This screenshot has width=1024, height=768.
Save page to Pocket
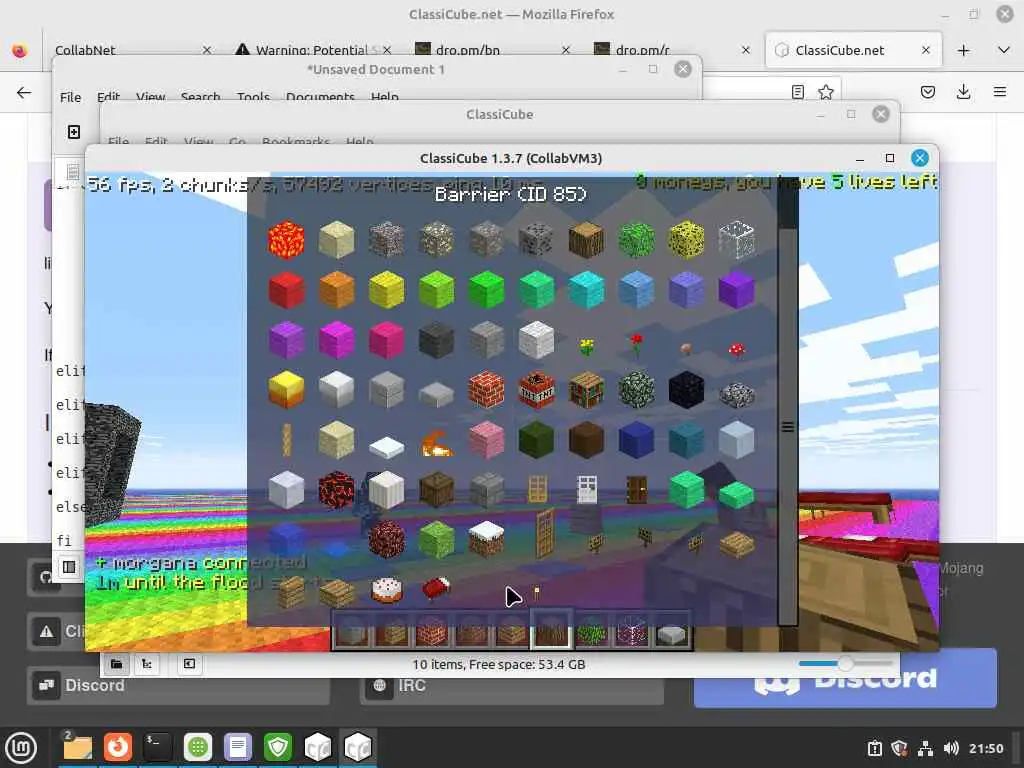[x=927, y=92]
